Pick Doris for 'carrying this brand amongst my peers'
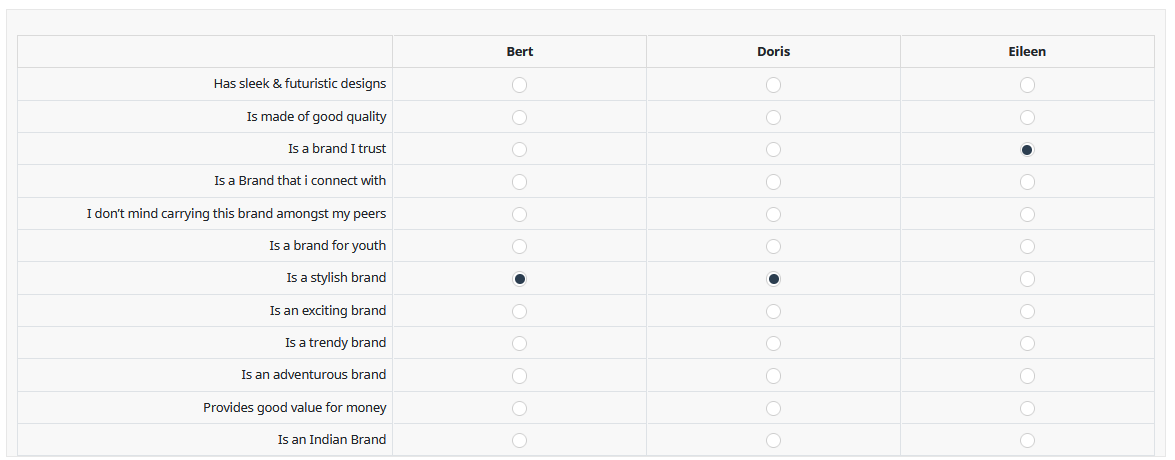 point(773,214)
